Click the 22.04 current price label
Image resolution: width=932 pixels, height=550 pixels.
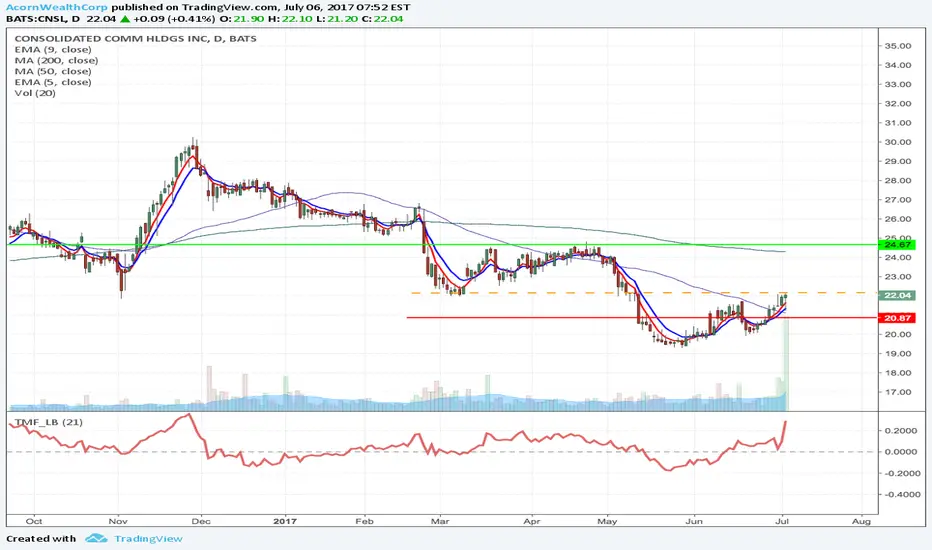pyautogui.click(x=897, y=296)
